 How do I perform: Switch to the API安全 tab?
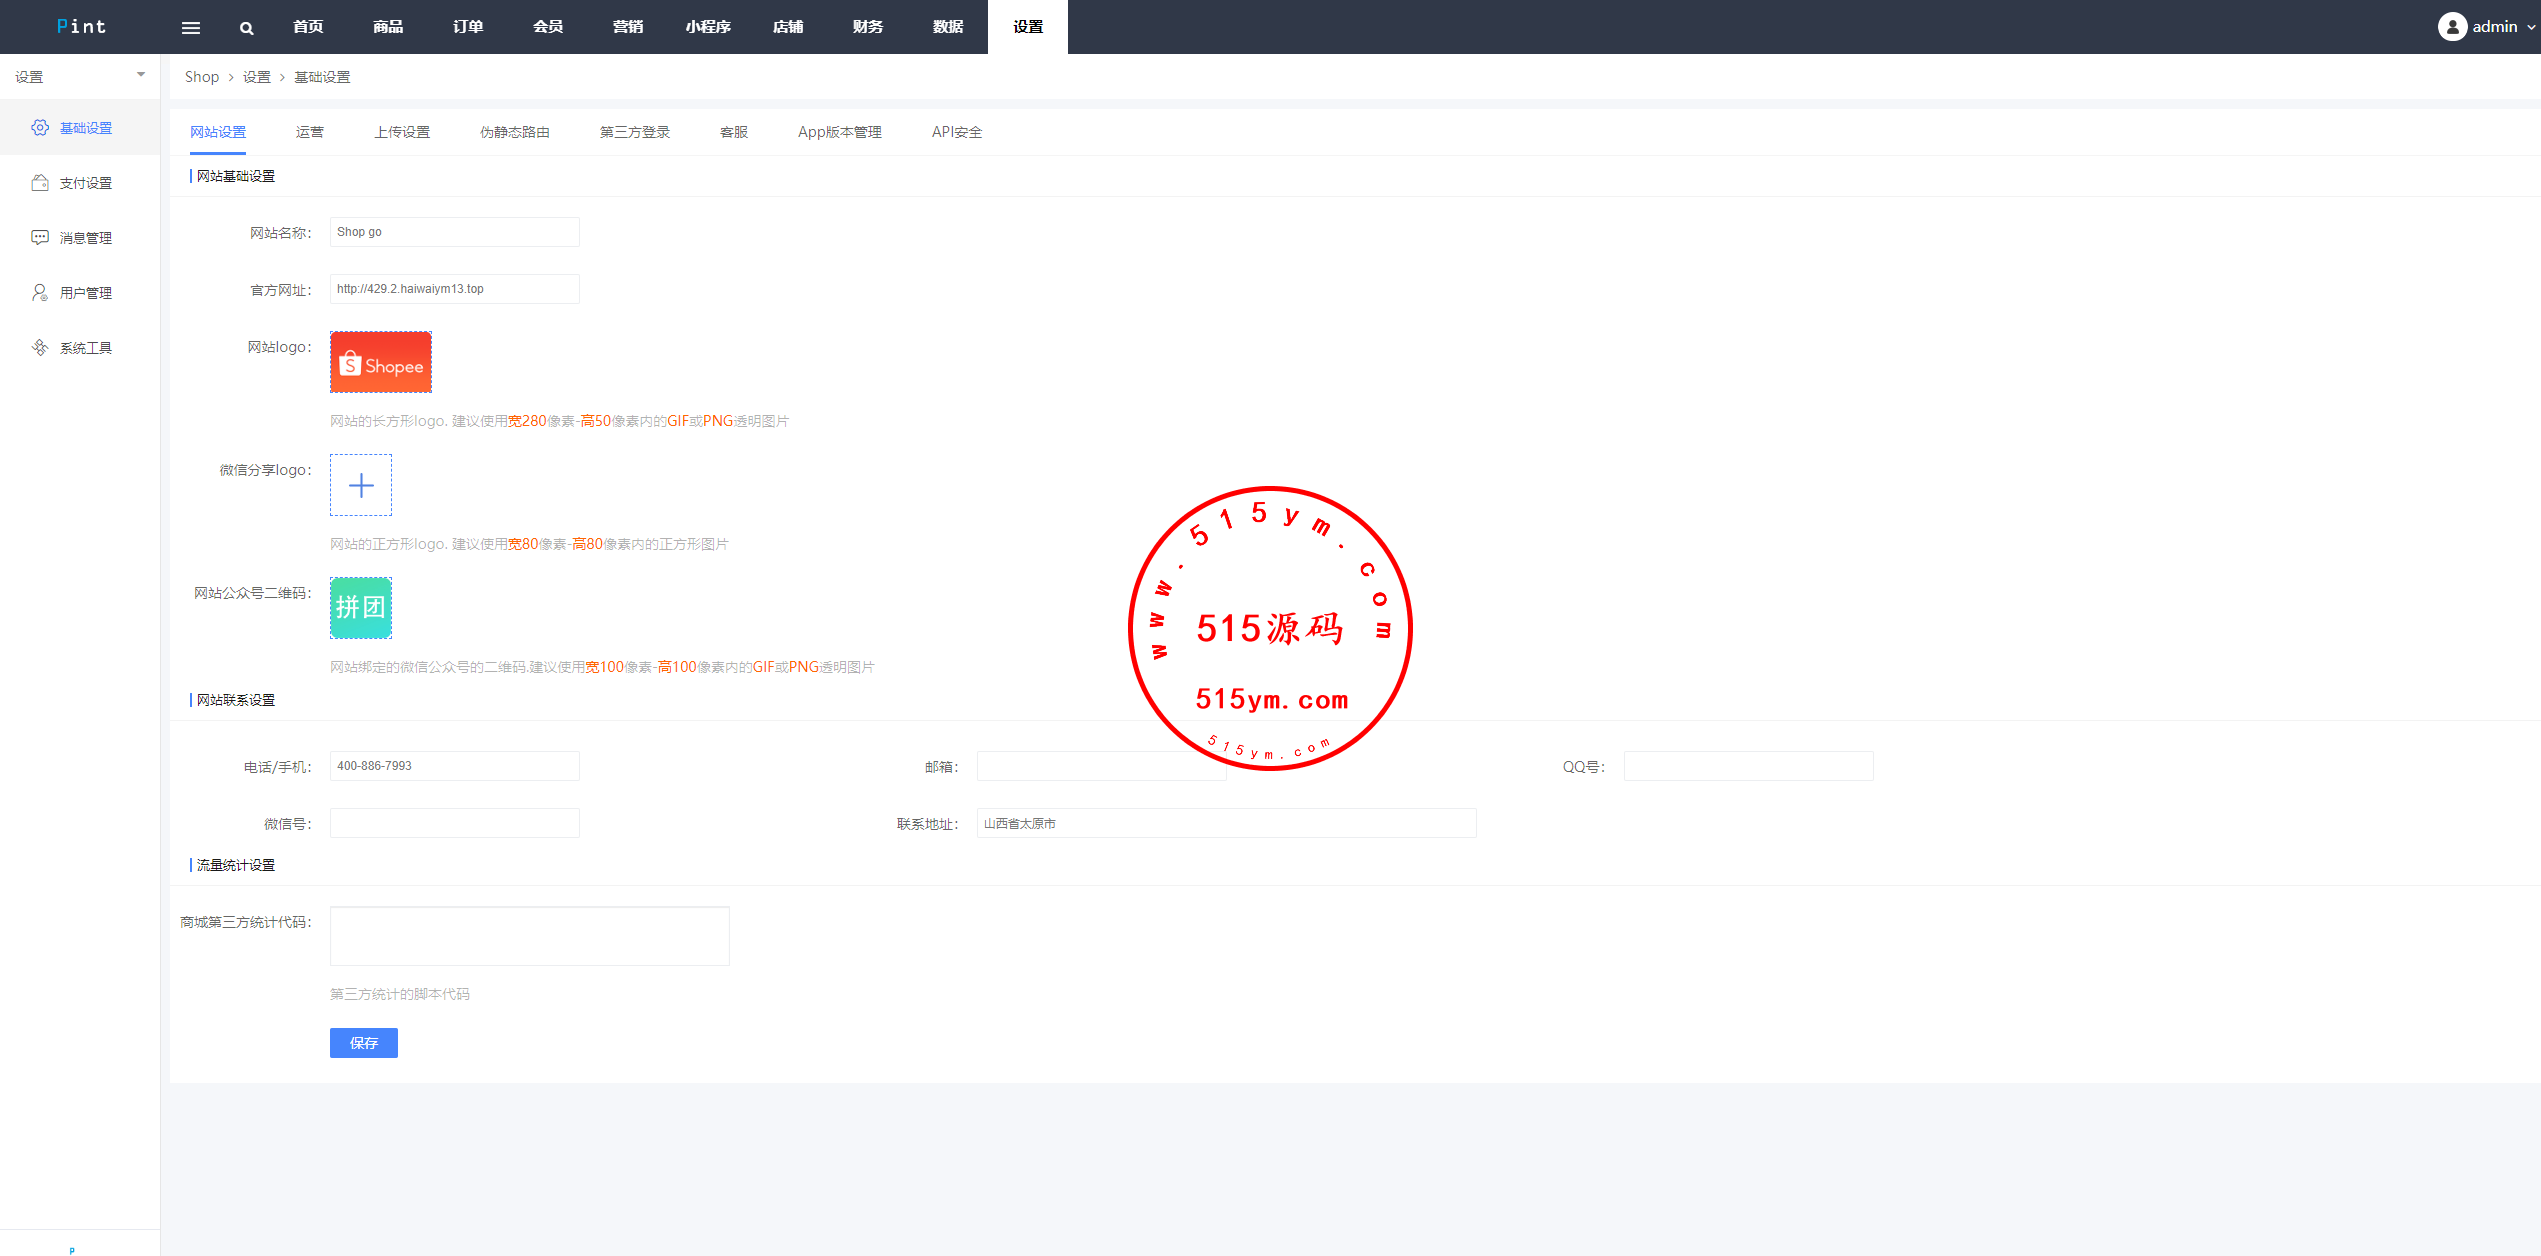956,132
